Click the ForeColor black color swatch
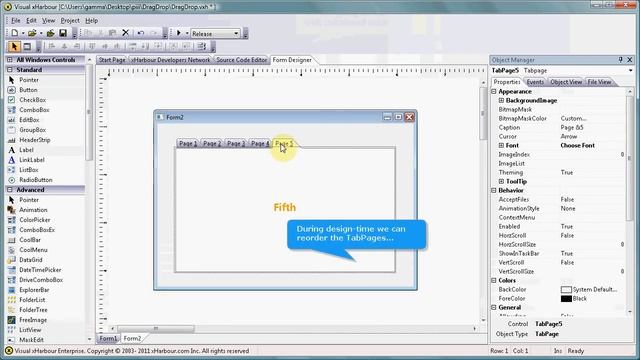 click(x=566, y=298)
